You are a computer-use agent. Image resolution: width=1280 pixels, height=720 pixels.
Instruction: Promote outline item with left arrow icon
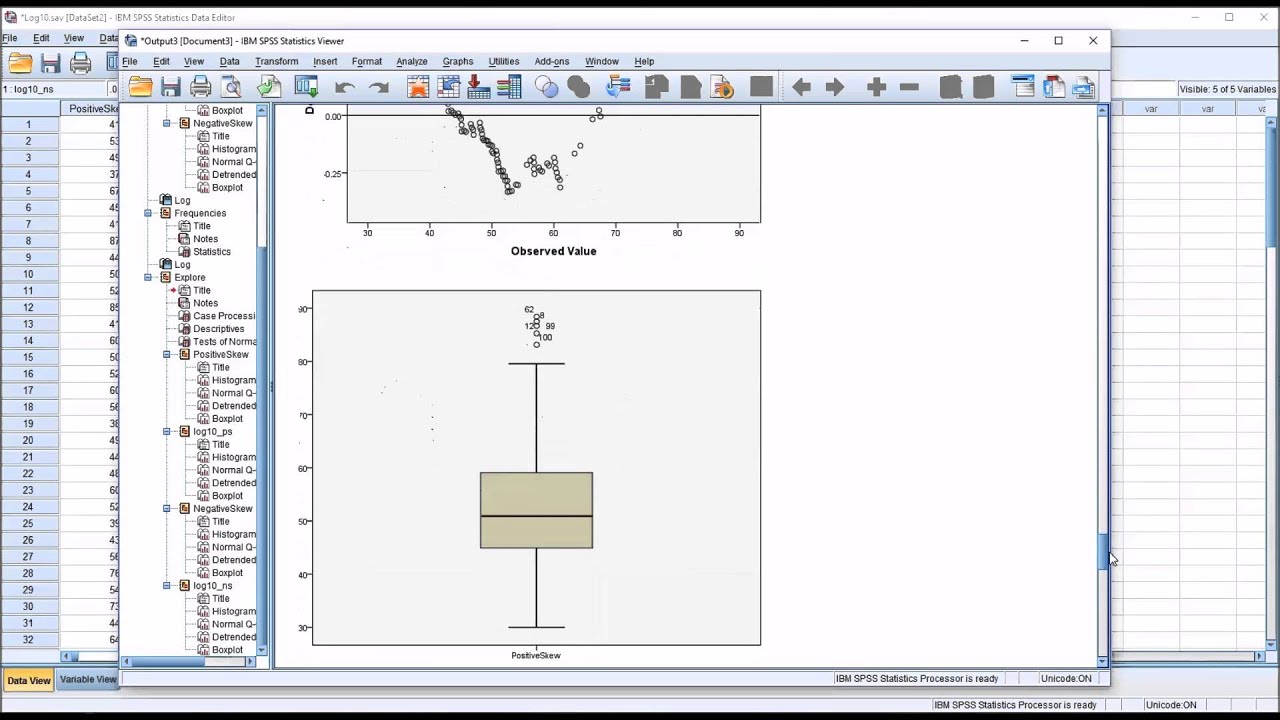point(801,88)
